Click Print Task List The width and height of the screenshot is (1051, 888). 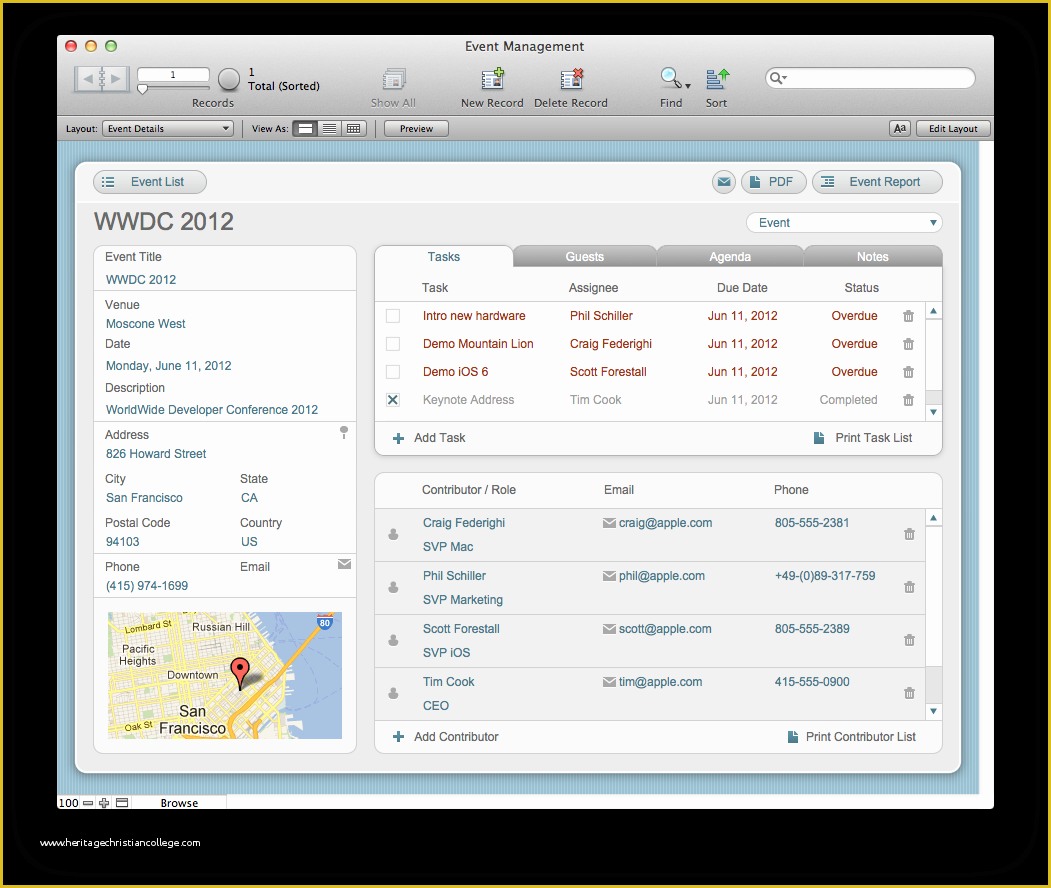coord(863,438)
